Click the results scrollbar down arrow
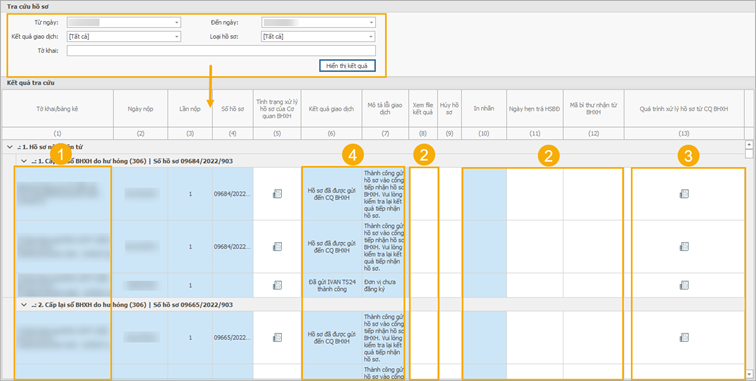Image resolution: width=756 pixels, height=381 pixels. pyautogui.click(x=749, y=374)
